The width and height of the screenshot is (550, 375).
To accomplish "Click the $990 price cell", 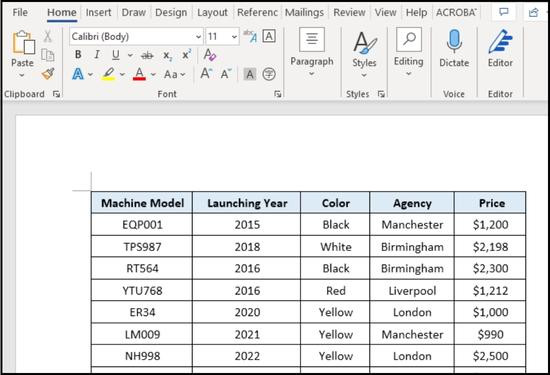I will (x=490, y=334).
